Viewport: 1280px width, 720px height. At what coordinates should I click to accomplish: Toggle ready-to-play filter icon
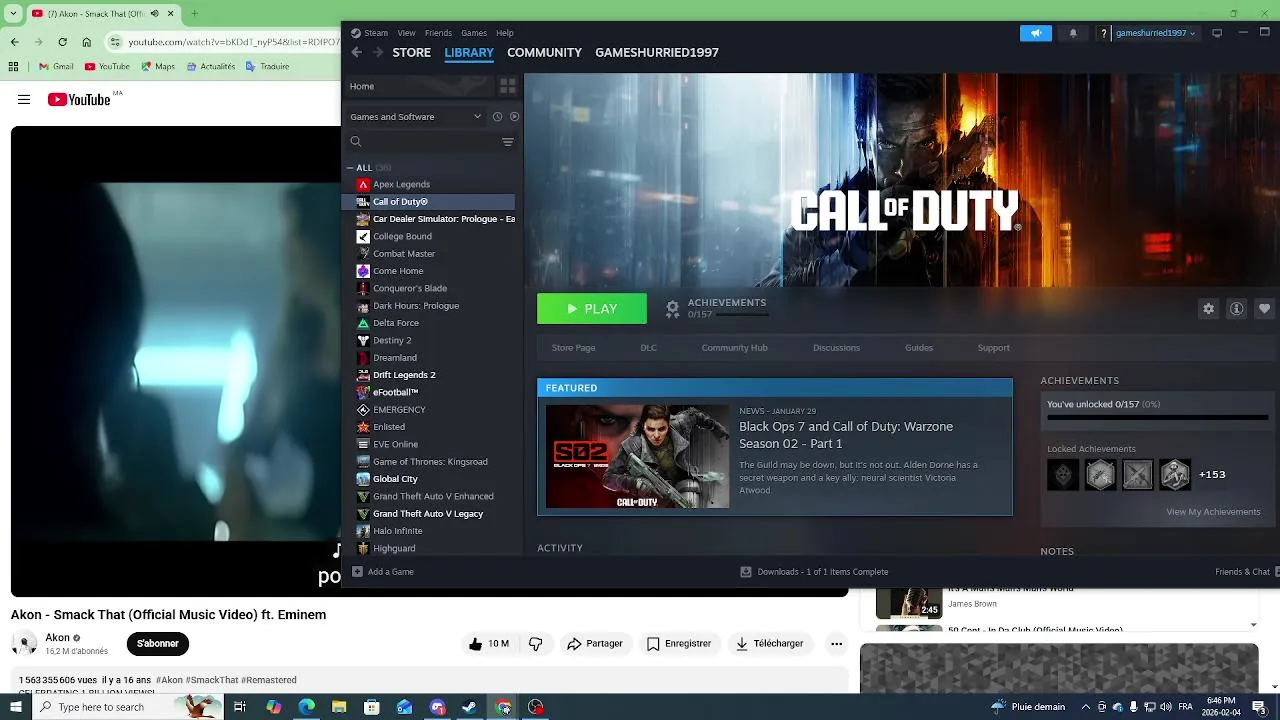tap(514, 117)
